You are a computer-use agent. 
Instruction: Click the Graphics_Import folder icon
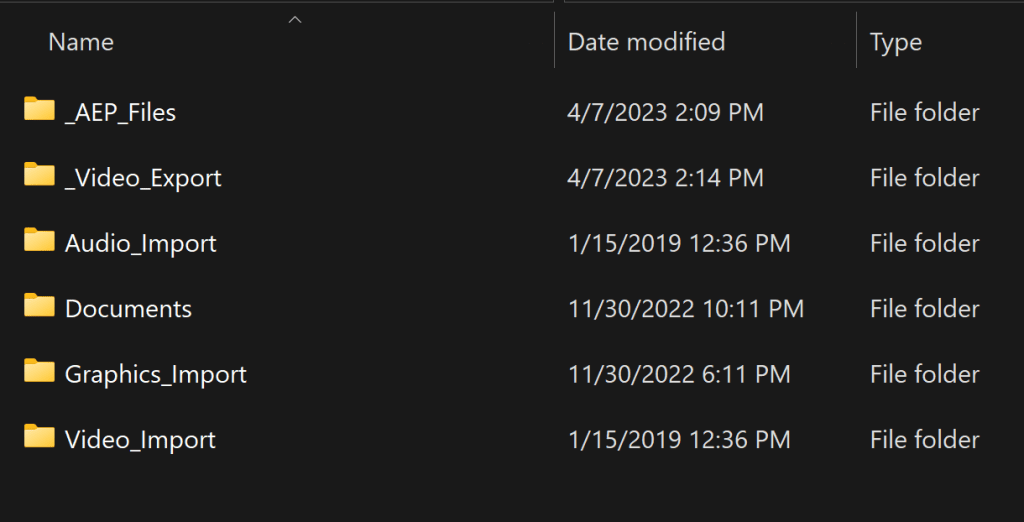(40, 372)
